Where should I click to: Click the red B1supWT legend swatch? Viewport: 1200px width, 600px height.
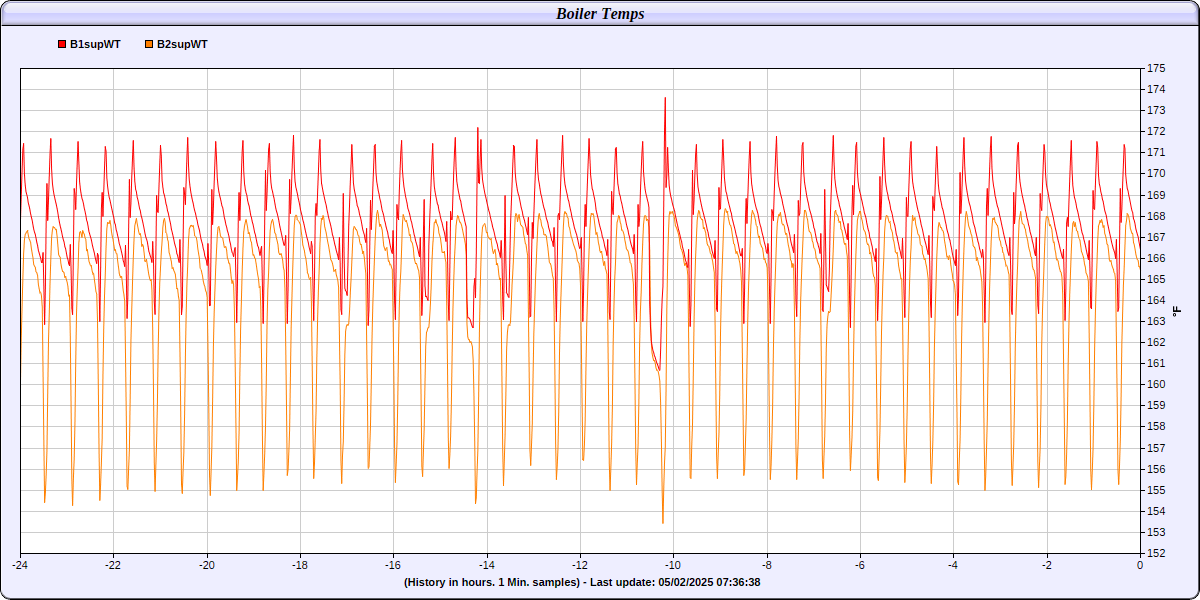(62, 45)
